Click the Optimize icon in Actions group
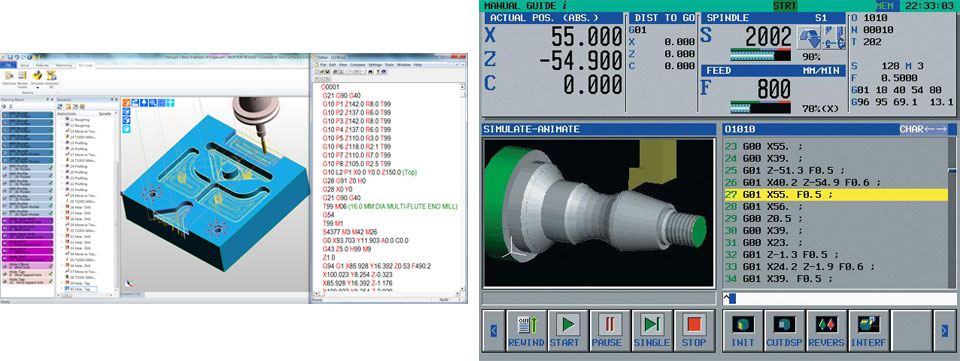Viewport: 960px width, 361px height. click(x=9, y=75)
